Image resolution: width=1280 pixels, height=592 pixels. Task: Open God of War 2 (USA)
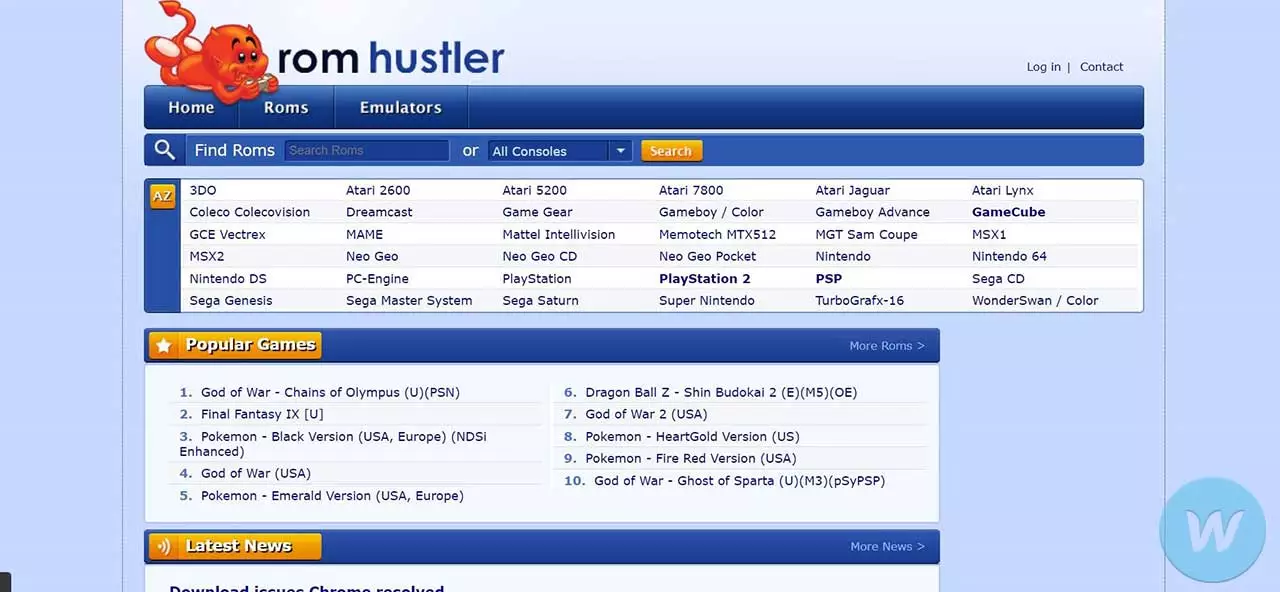(x=646, y=414)
